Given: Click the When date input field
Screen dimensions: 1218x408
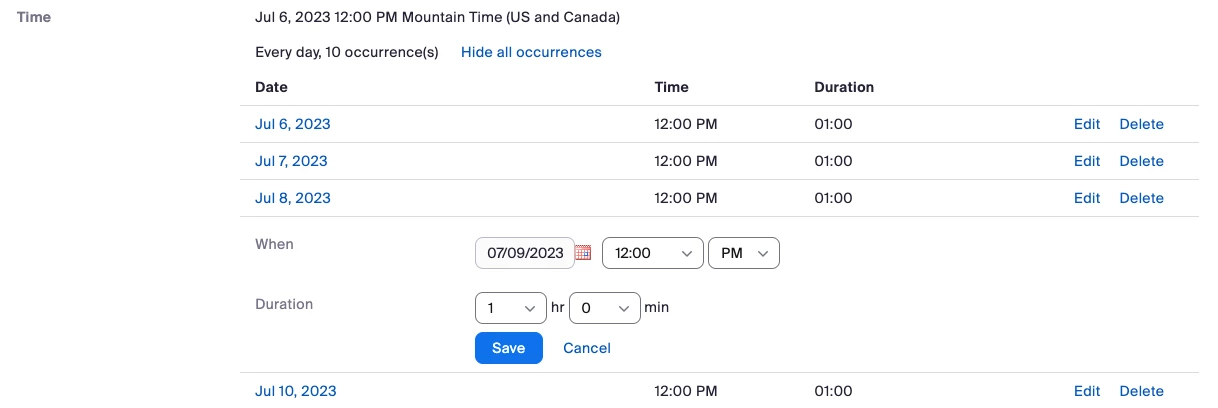Looking at the screenshot, I should [525, 253].
